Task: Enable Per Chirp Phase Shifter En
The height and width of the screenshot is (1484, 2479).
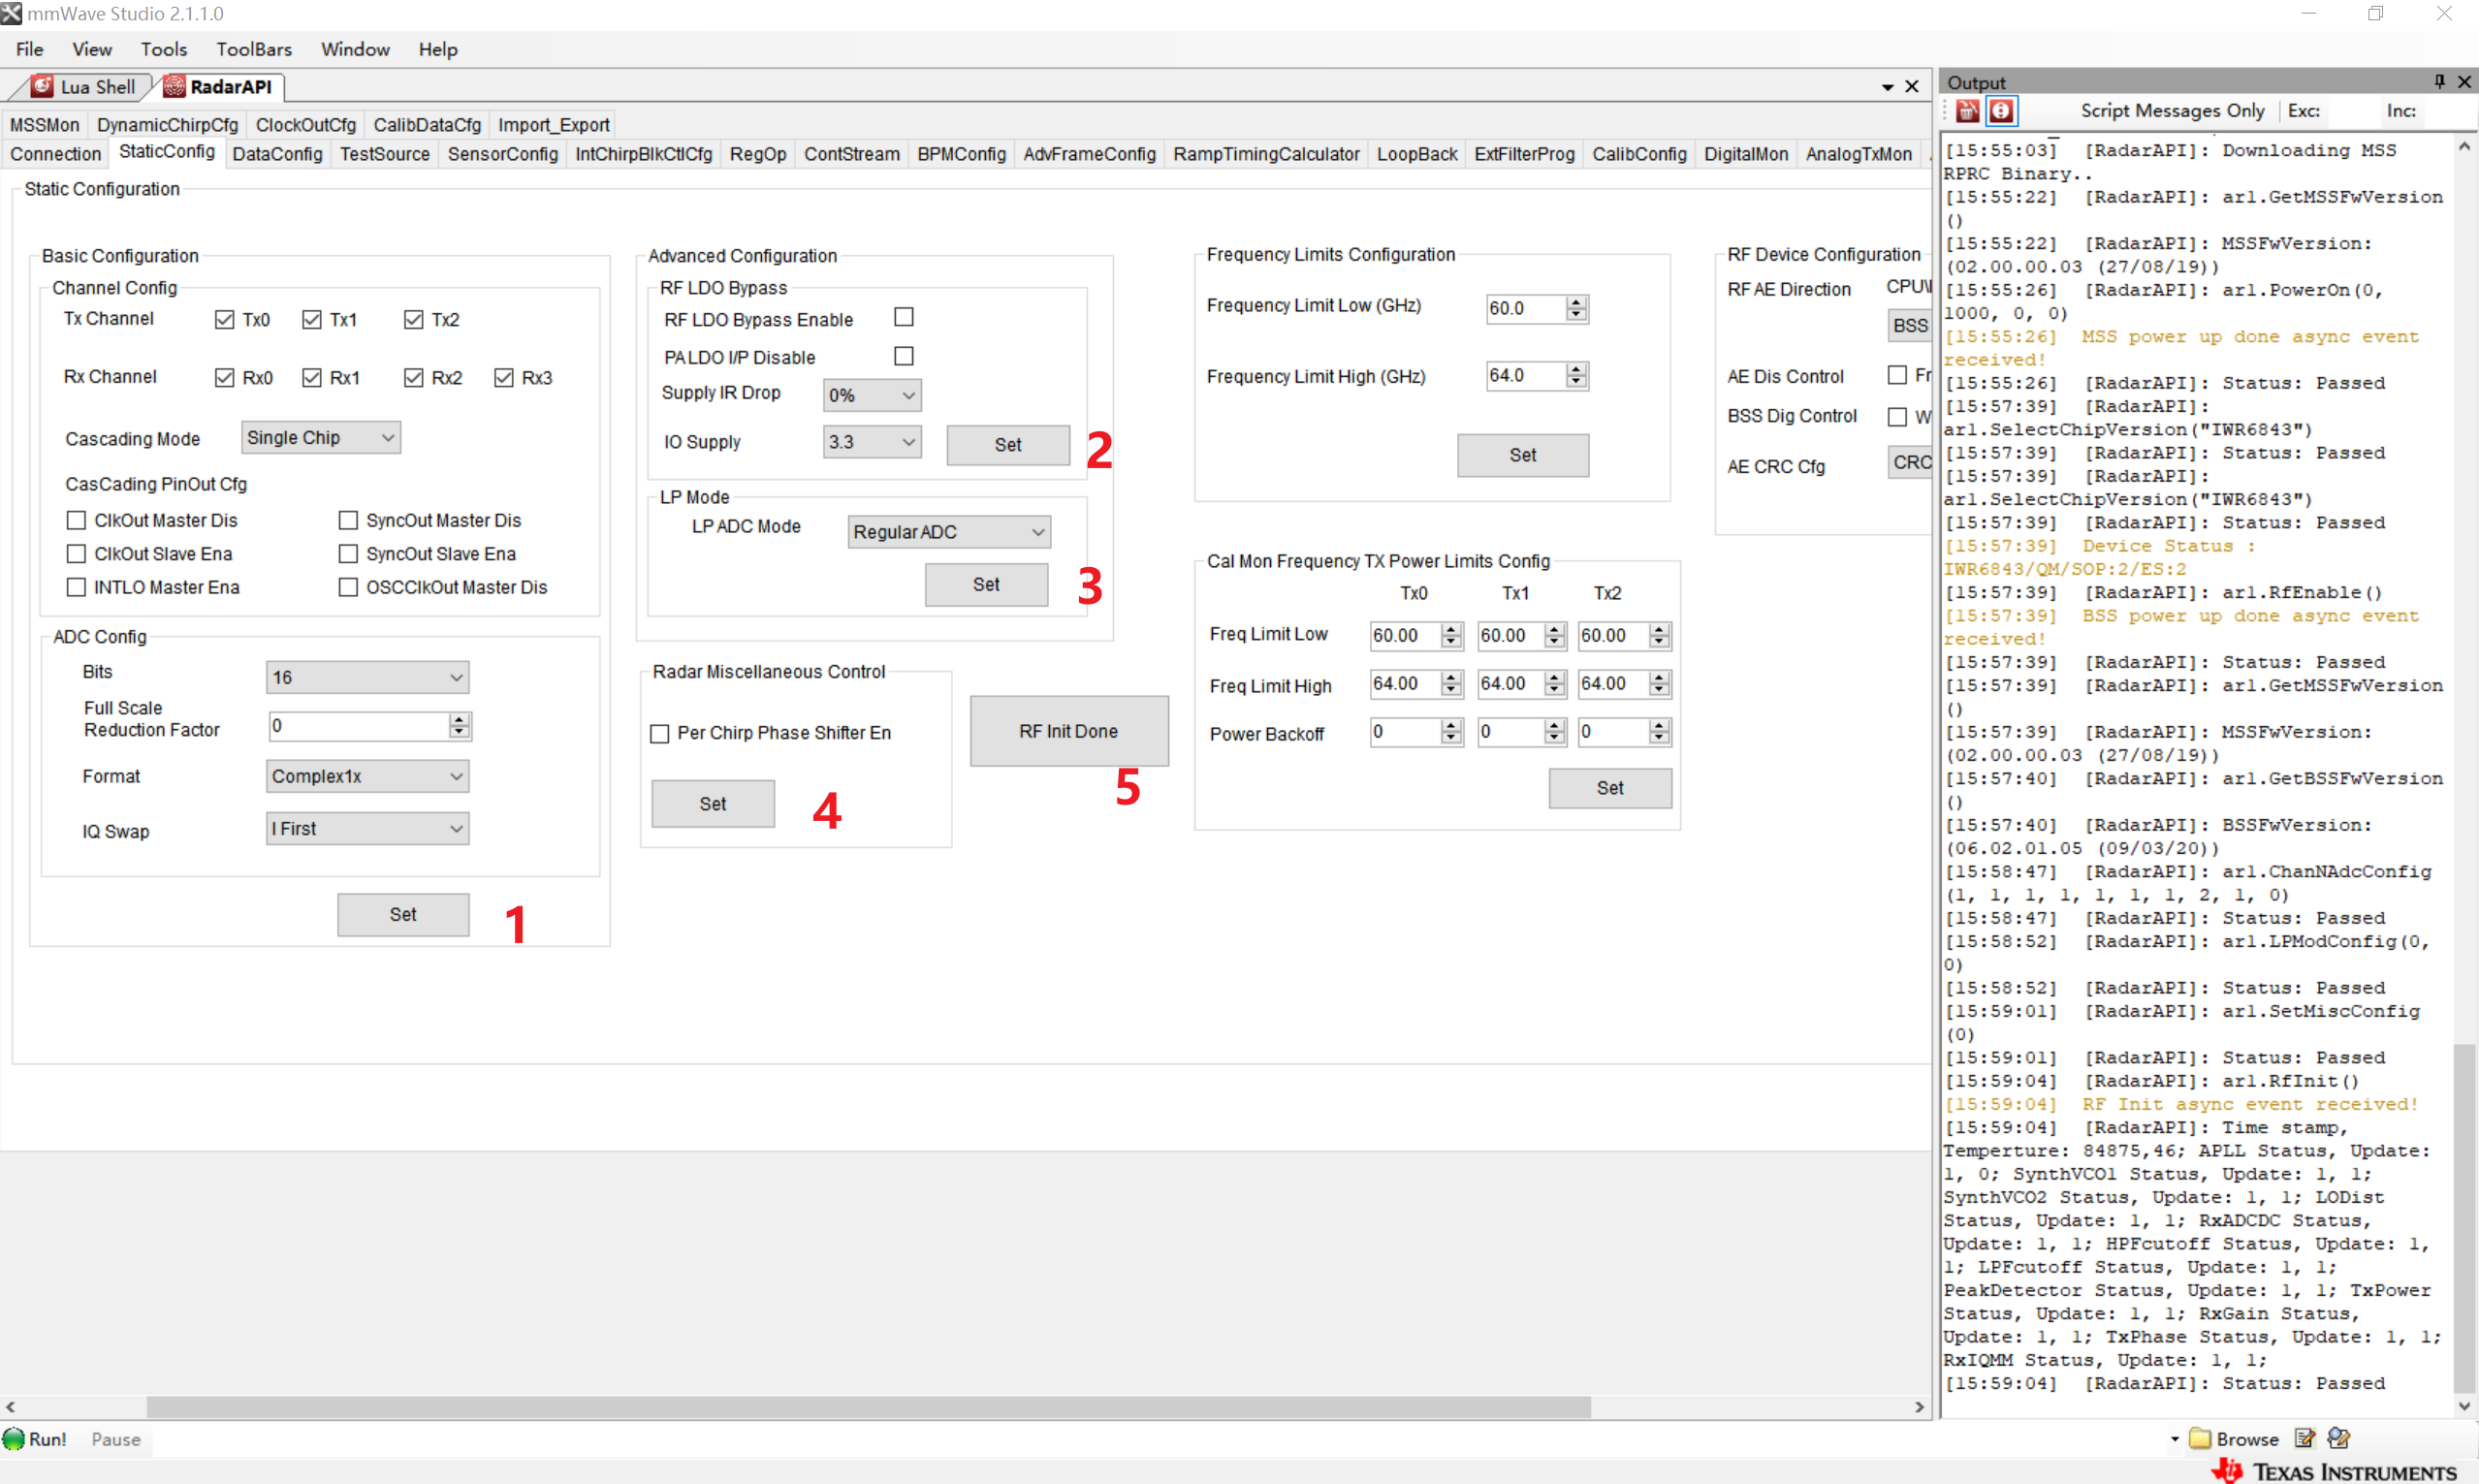Action: pos(660,734)
